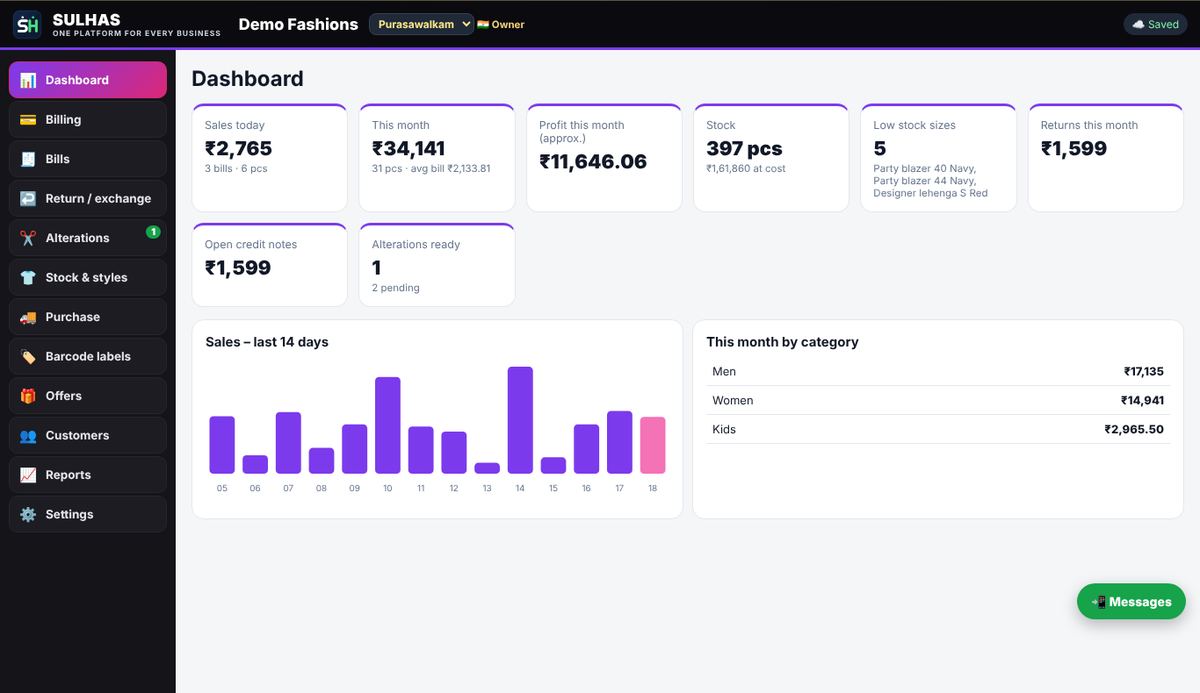The image size is (1200, 693).
Task: Click the tag icon for Barcode labels
Action: tap(28, 357)
